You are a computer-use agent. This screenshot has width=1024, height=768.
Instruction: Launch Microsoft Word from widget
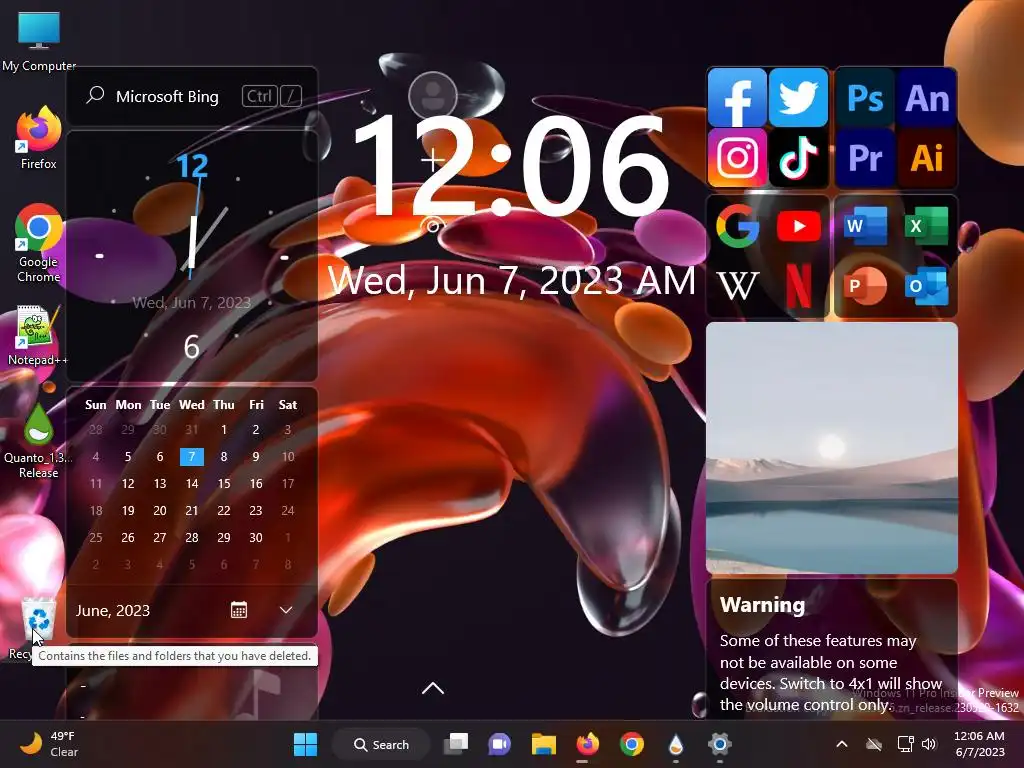coord(865,226)
